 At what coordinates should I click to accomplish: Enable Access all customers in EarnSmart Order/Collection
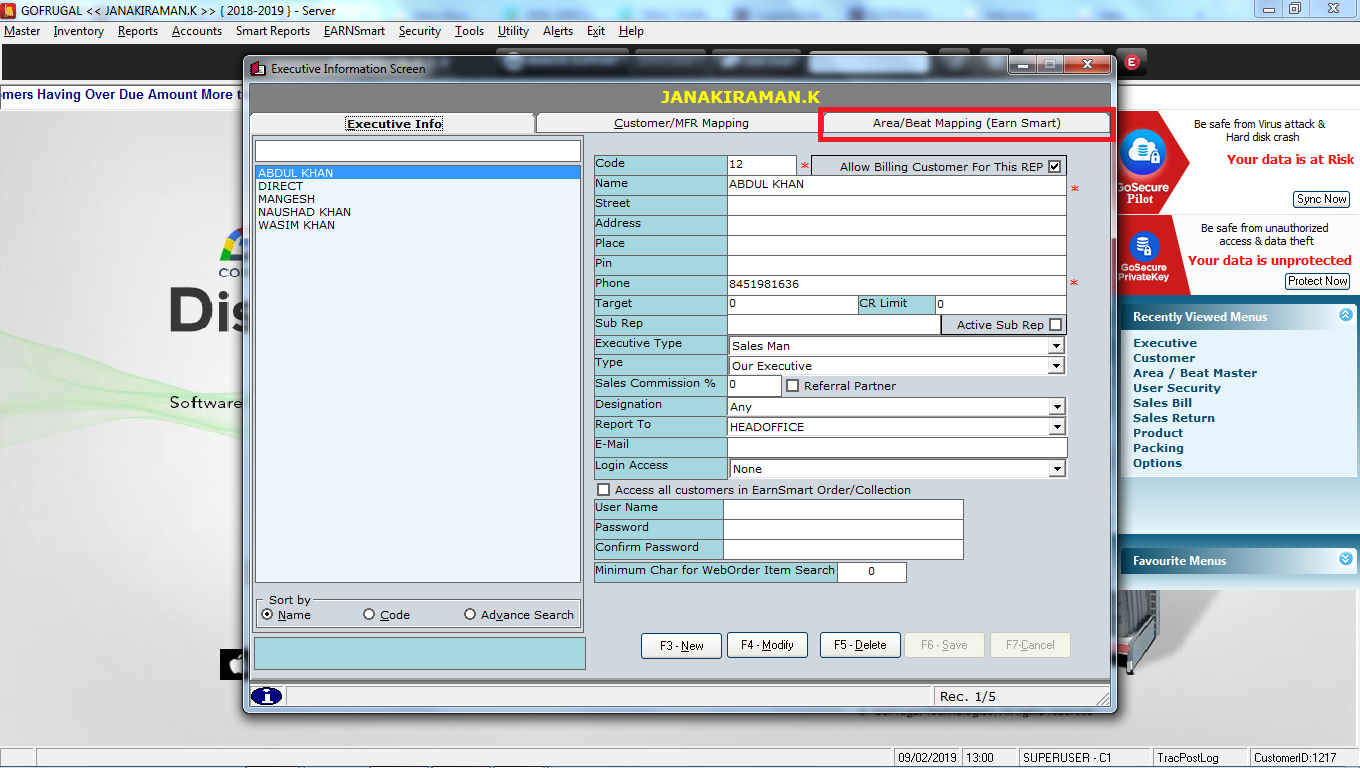click(x=603, y=490)
